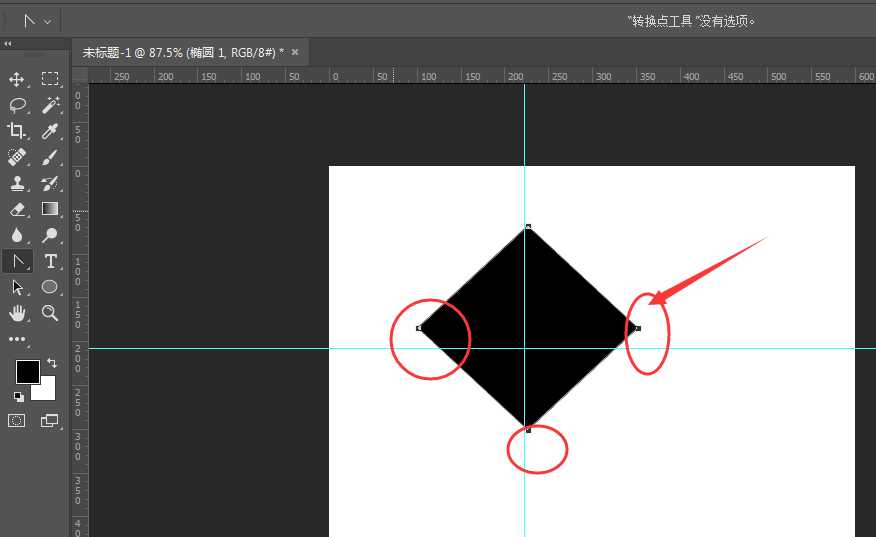Viewport: 876px width, 537px height.
Task: Select the Move tool
Action: pos(17,79)
